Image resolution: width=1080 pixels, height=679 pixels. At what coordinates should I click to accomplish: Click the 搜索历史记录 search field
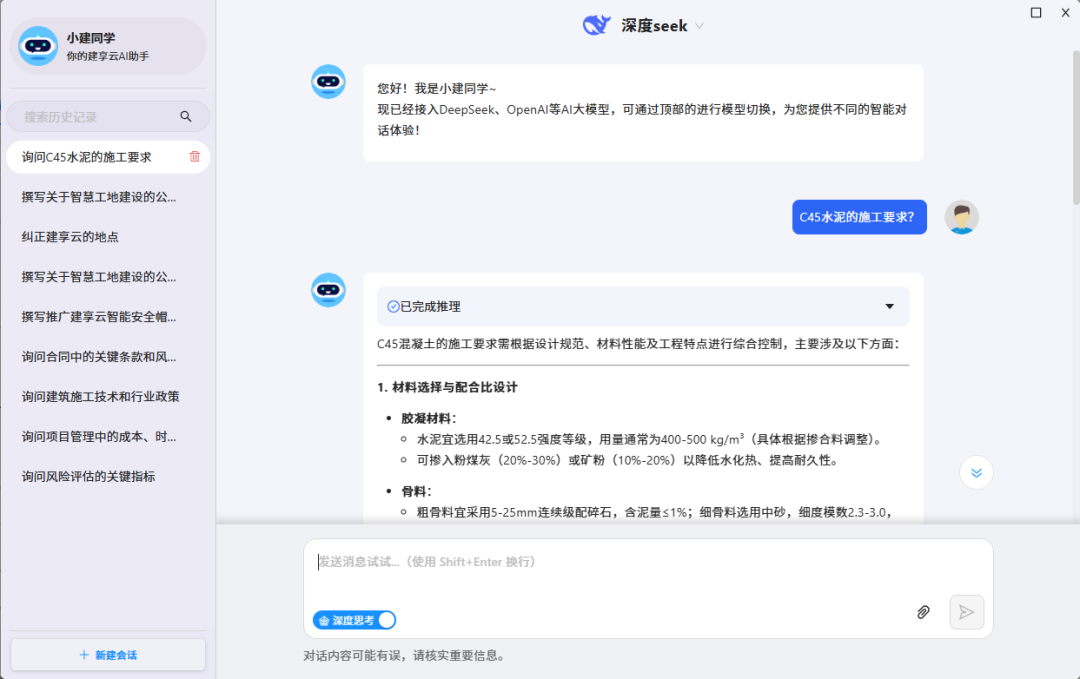coord(95,117)
